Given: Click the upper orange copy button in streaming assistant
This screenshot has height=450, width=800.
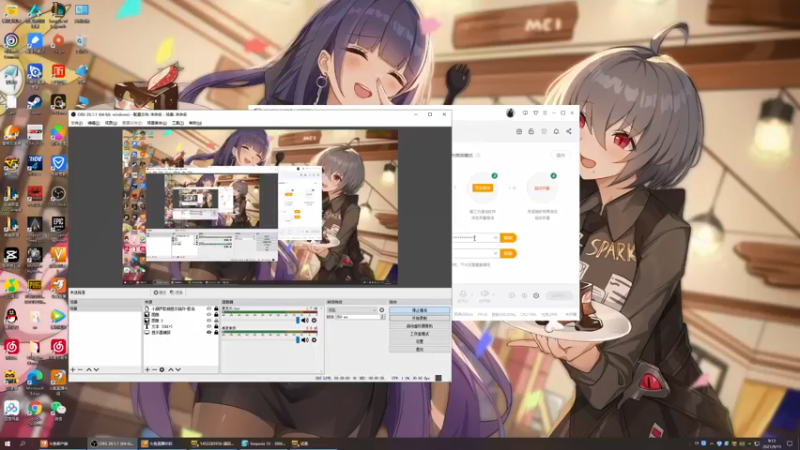Looking at the screenshot, I should coord(508,238).
